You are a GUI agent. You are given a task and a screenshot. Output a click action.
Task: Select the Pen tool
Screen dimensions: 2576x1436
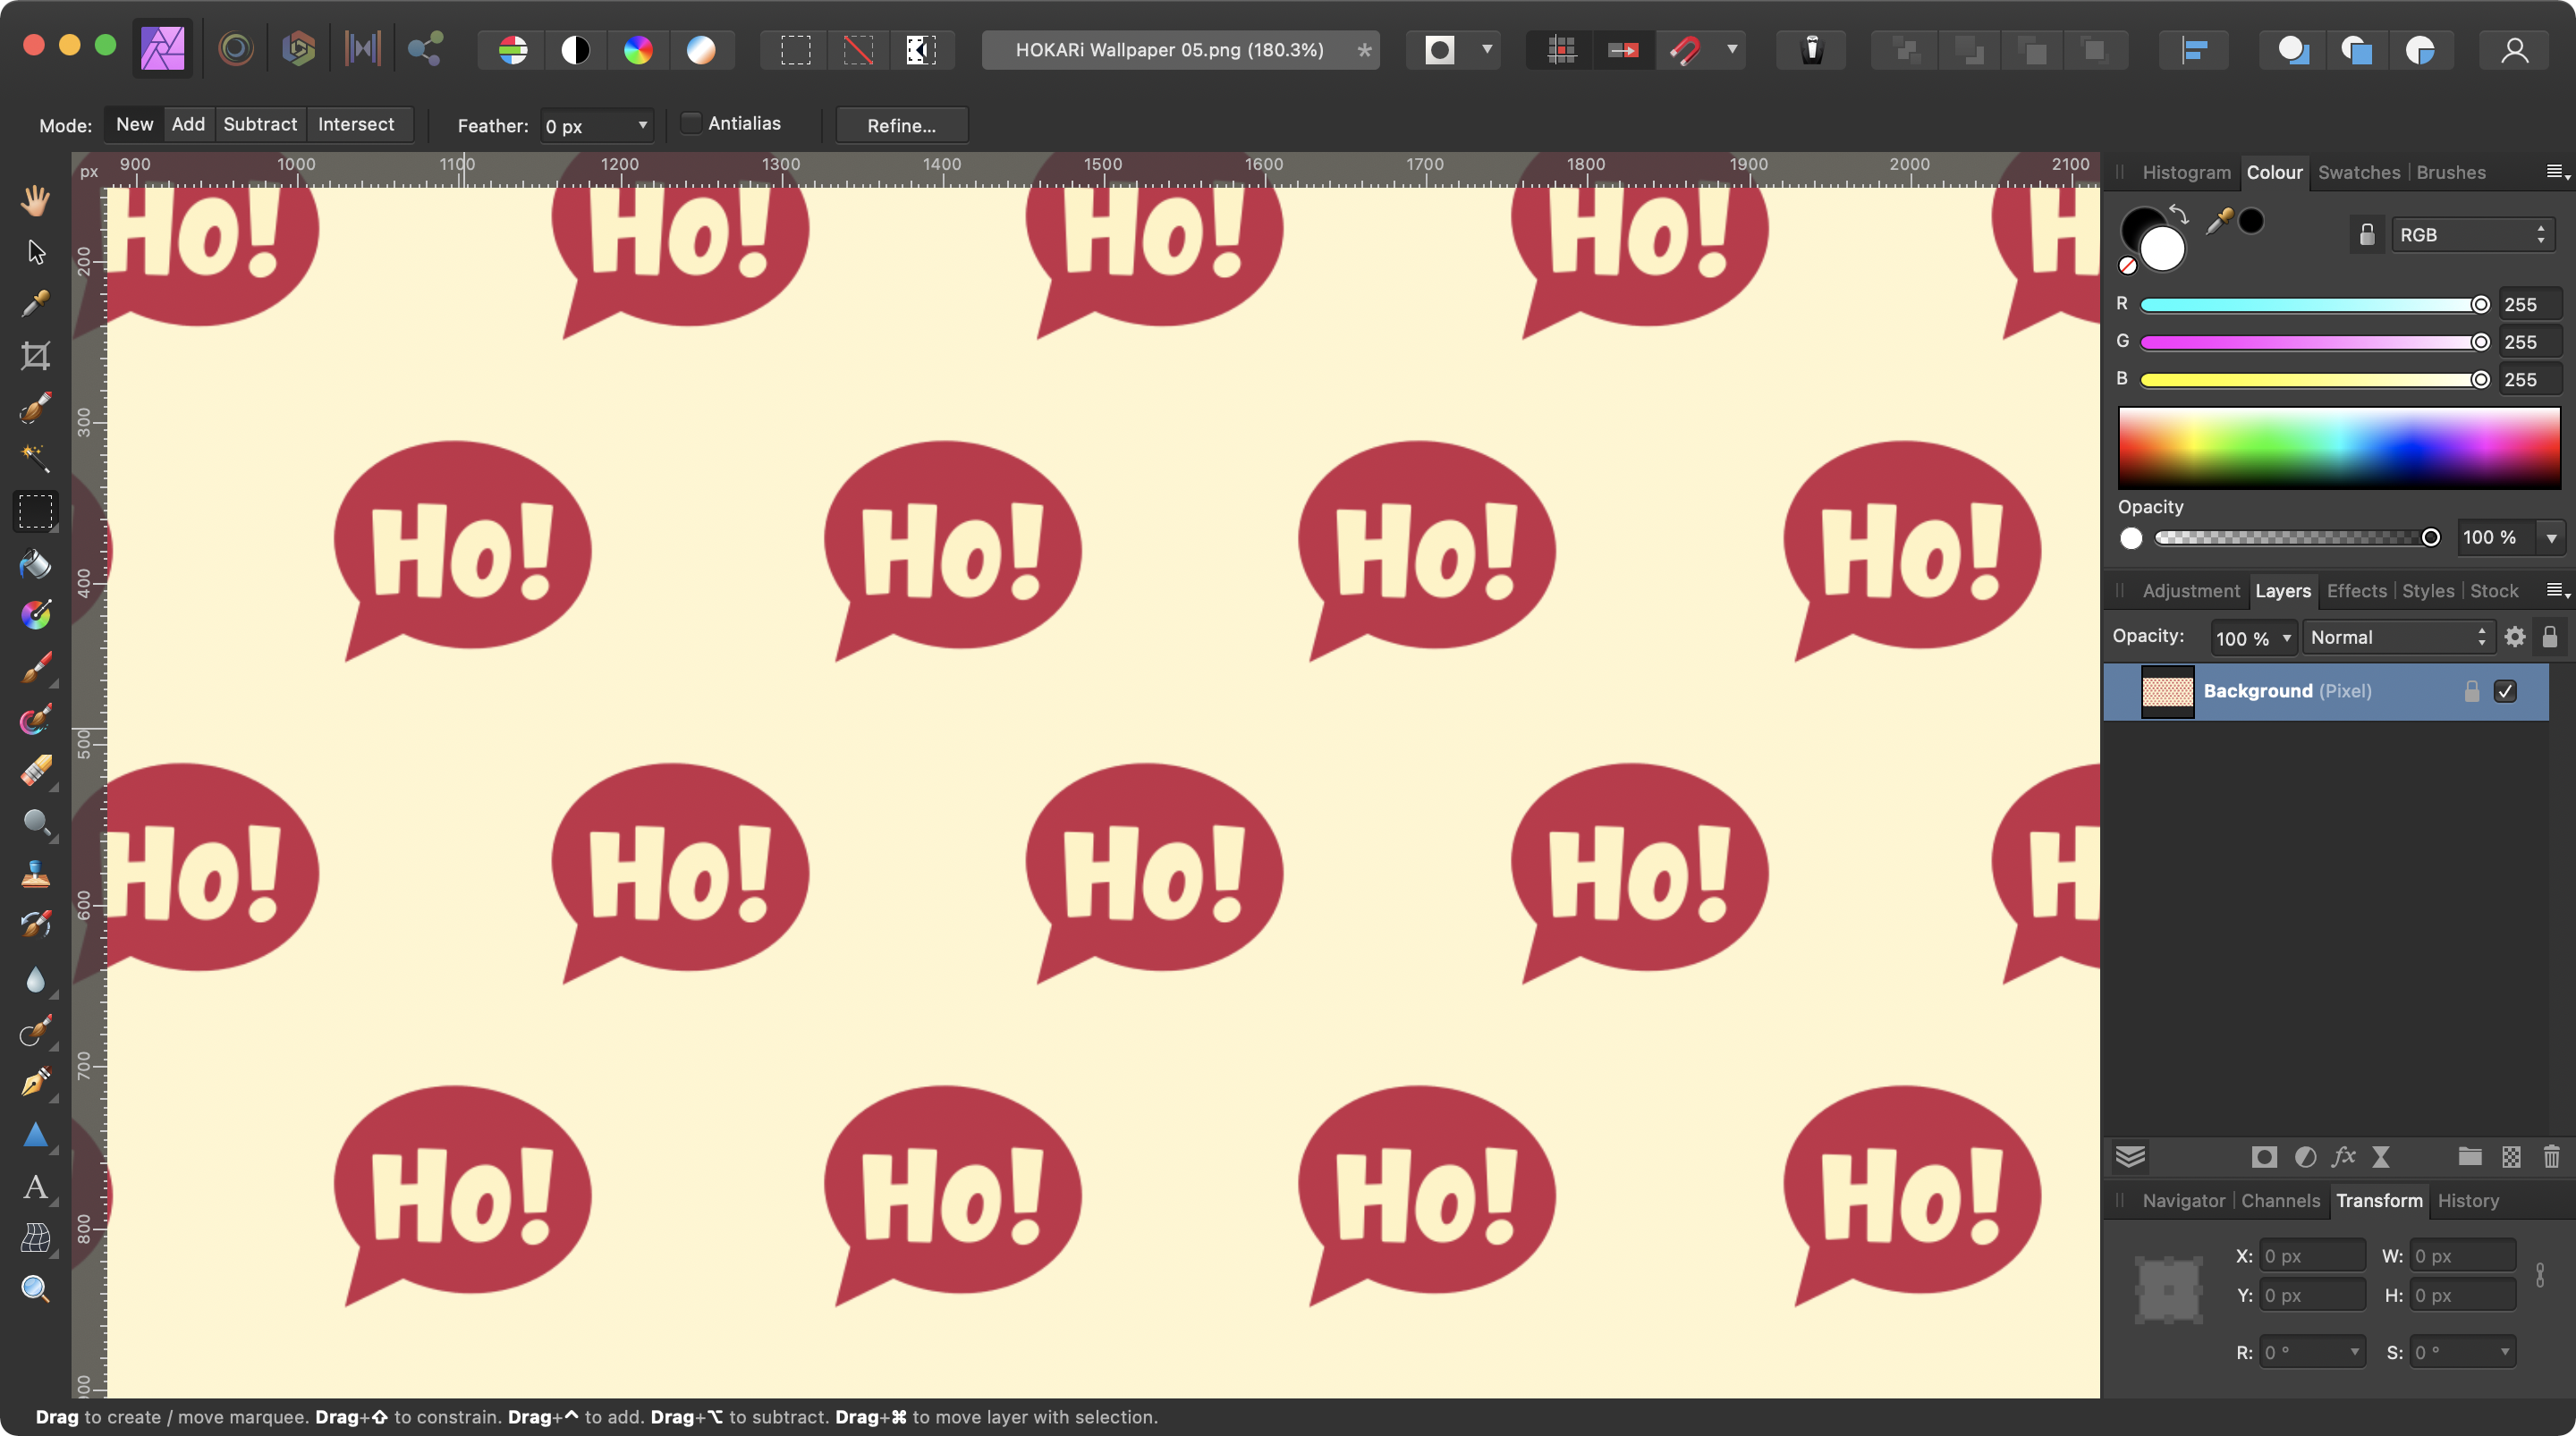(x=36, y=1082)
